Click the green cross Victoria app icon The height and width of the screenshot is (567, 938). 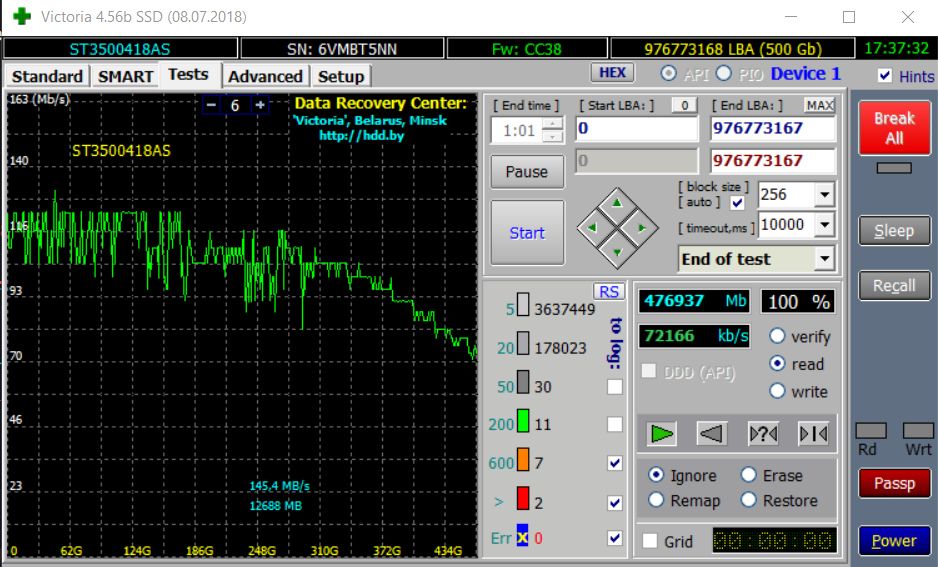coord(22,16)
